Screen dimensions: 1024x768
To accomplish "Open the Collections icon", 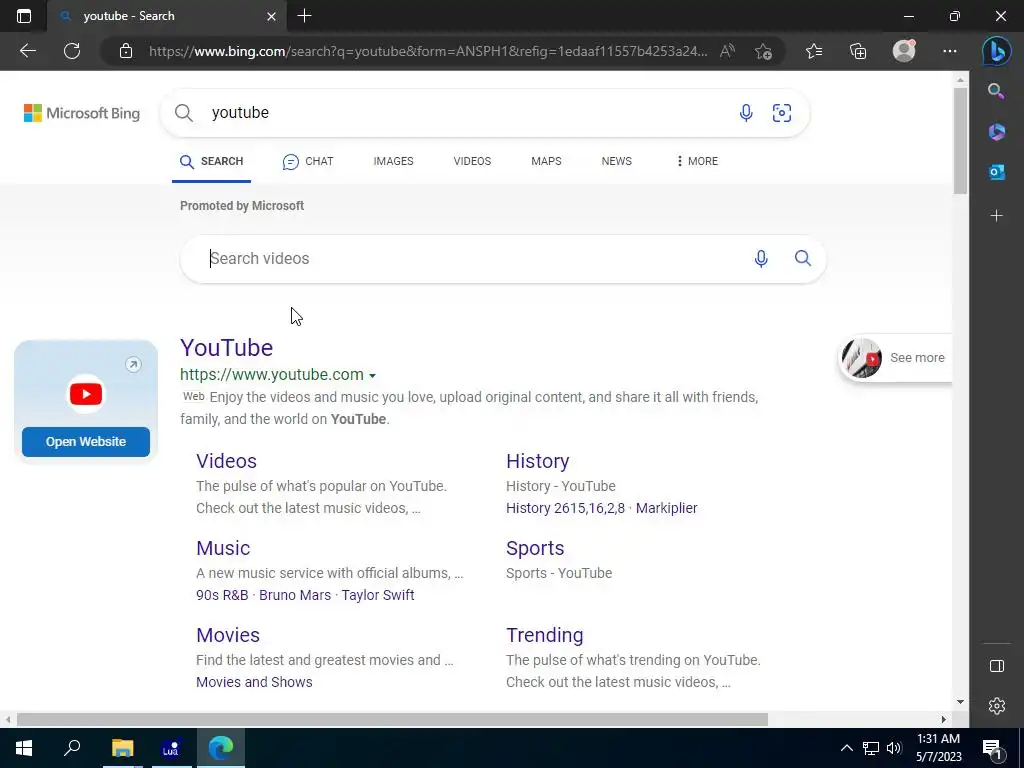I will (858, 51).
